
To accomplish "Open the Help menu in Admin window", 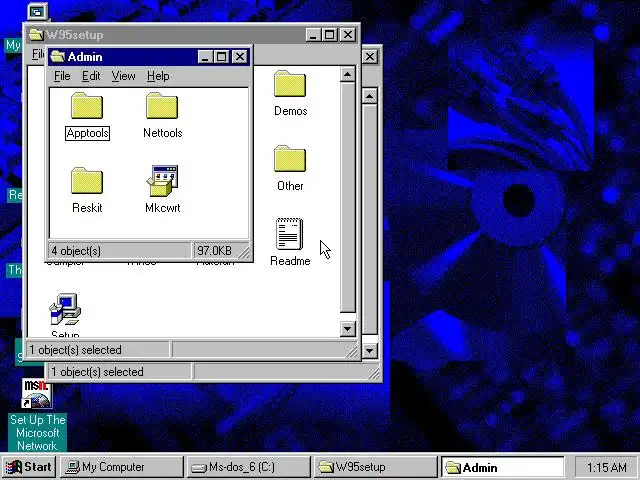I will click(158, 76).
